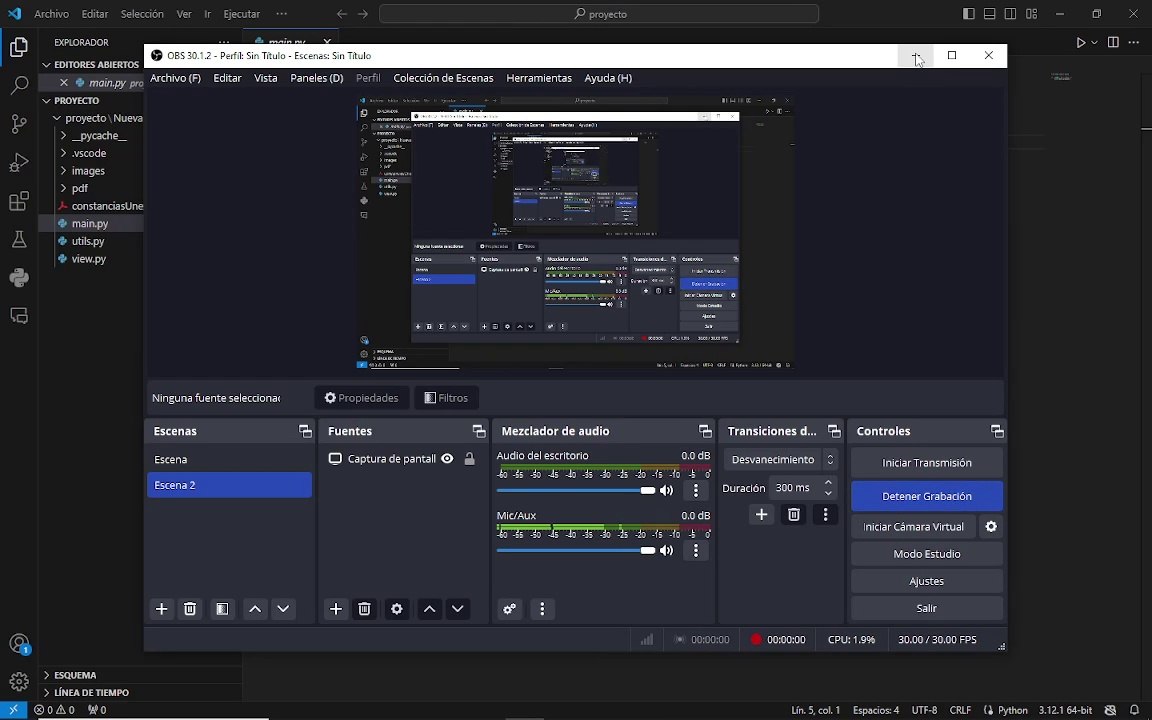This screenshot has height=720, width=1152.
Task: Mute Audio del escritorio speaker icon
Action: tap(666, 490)
